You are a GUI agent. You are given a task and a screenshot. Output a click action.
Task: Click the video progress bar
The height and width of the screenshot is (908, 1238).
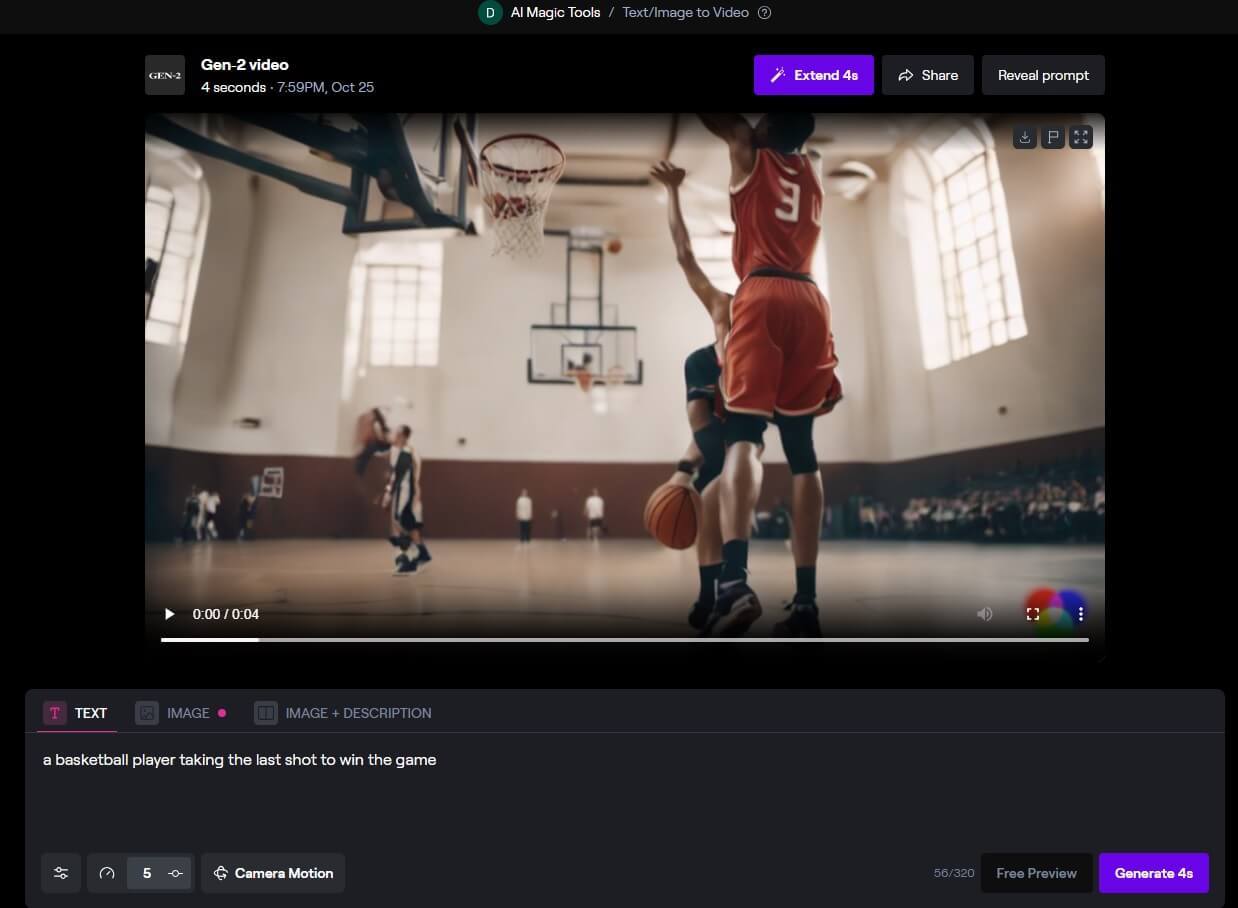pos(624,639)
